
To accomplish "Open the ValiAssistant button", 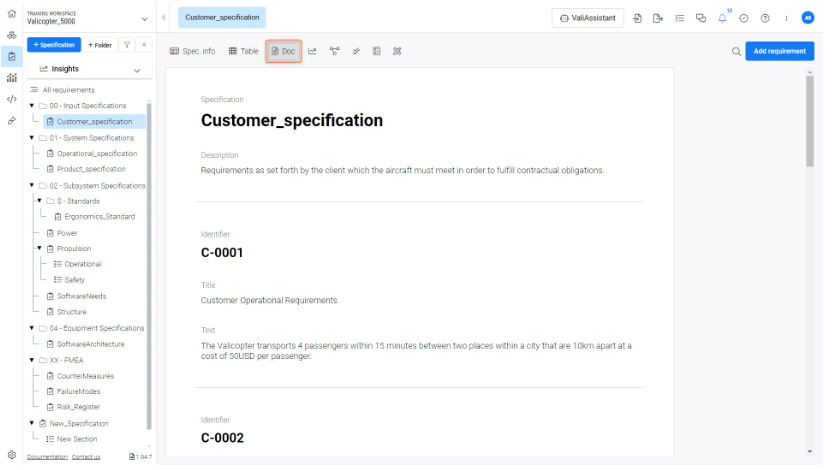I will click(587, 18).
